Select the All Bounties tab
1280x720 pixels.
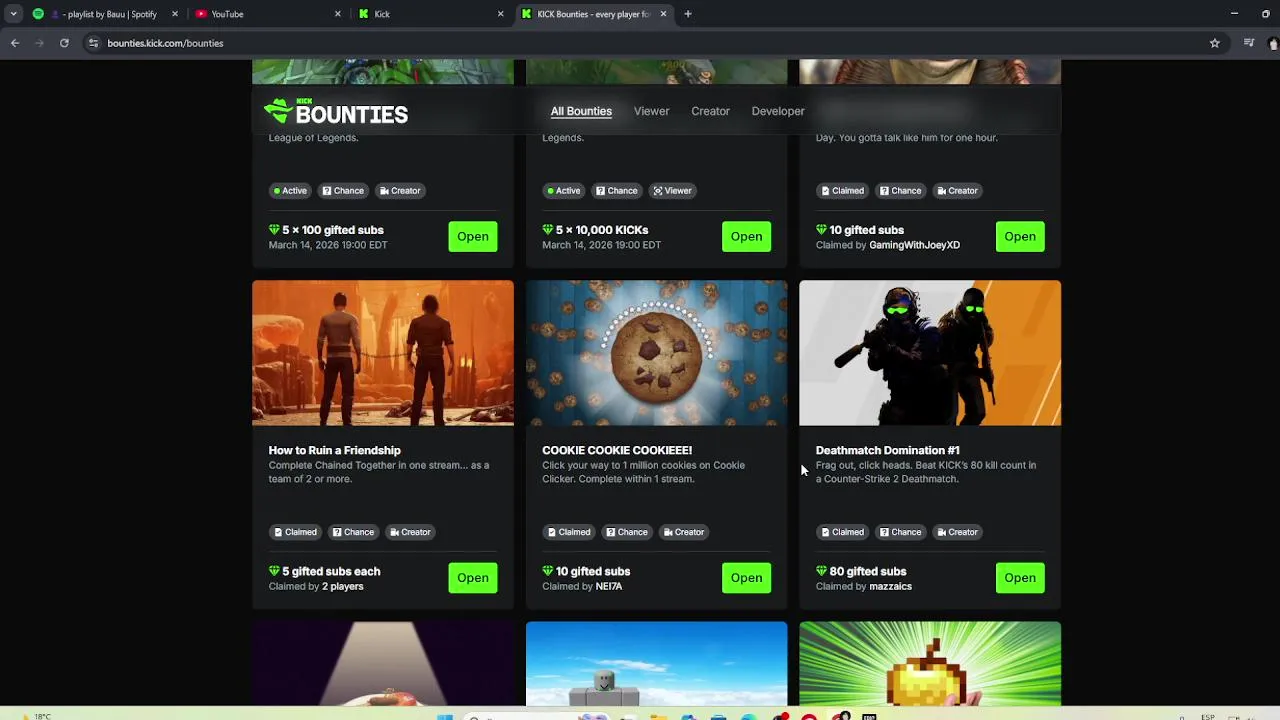point(581,111)
